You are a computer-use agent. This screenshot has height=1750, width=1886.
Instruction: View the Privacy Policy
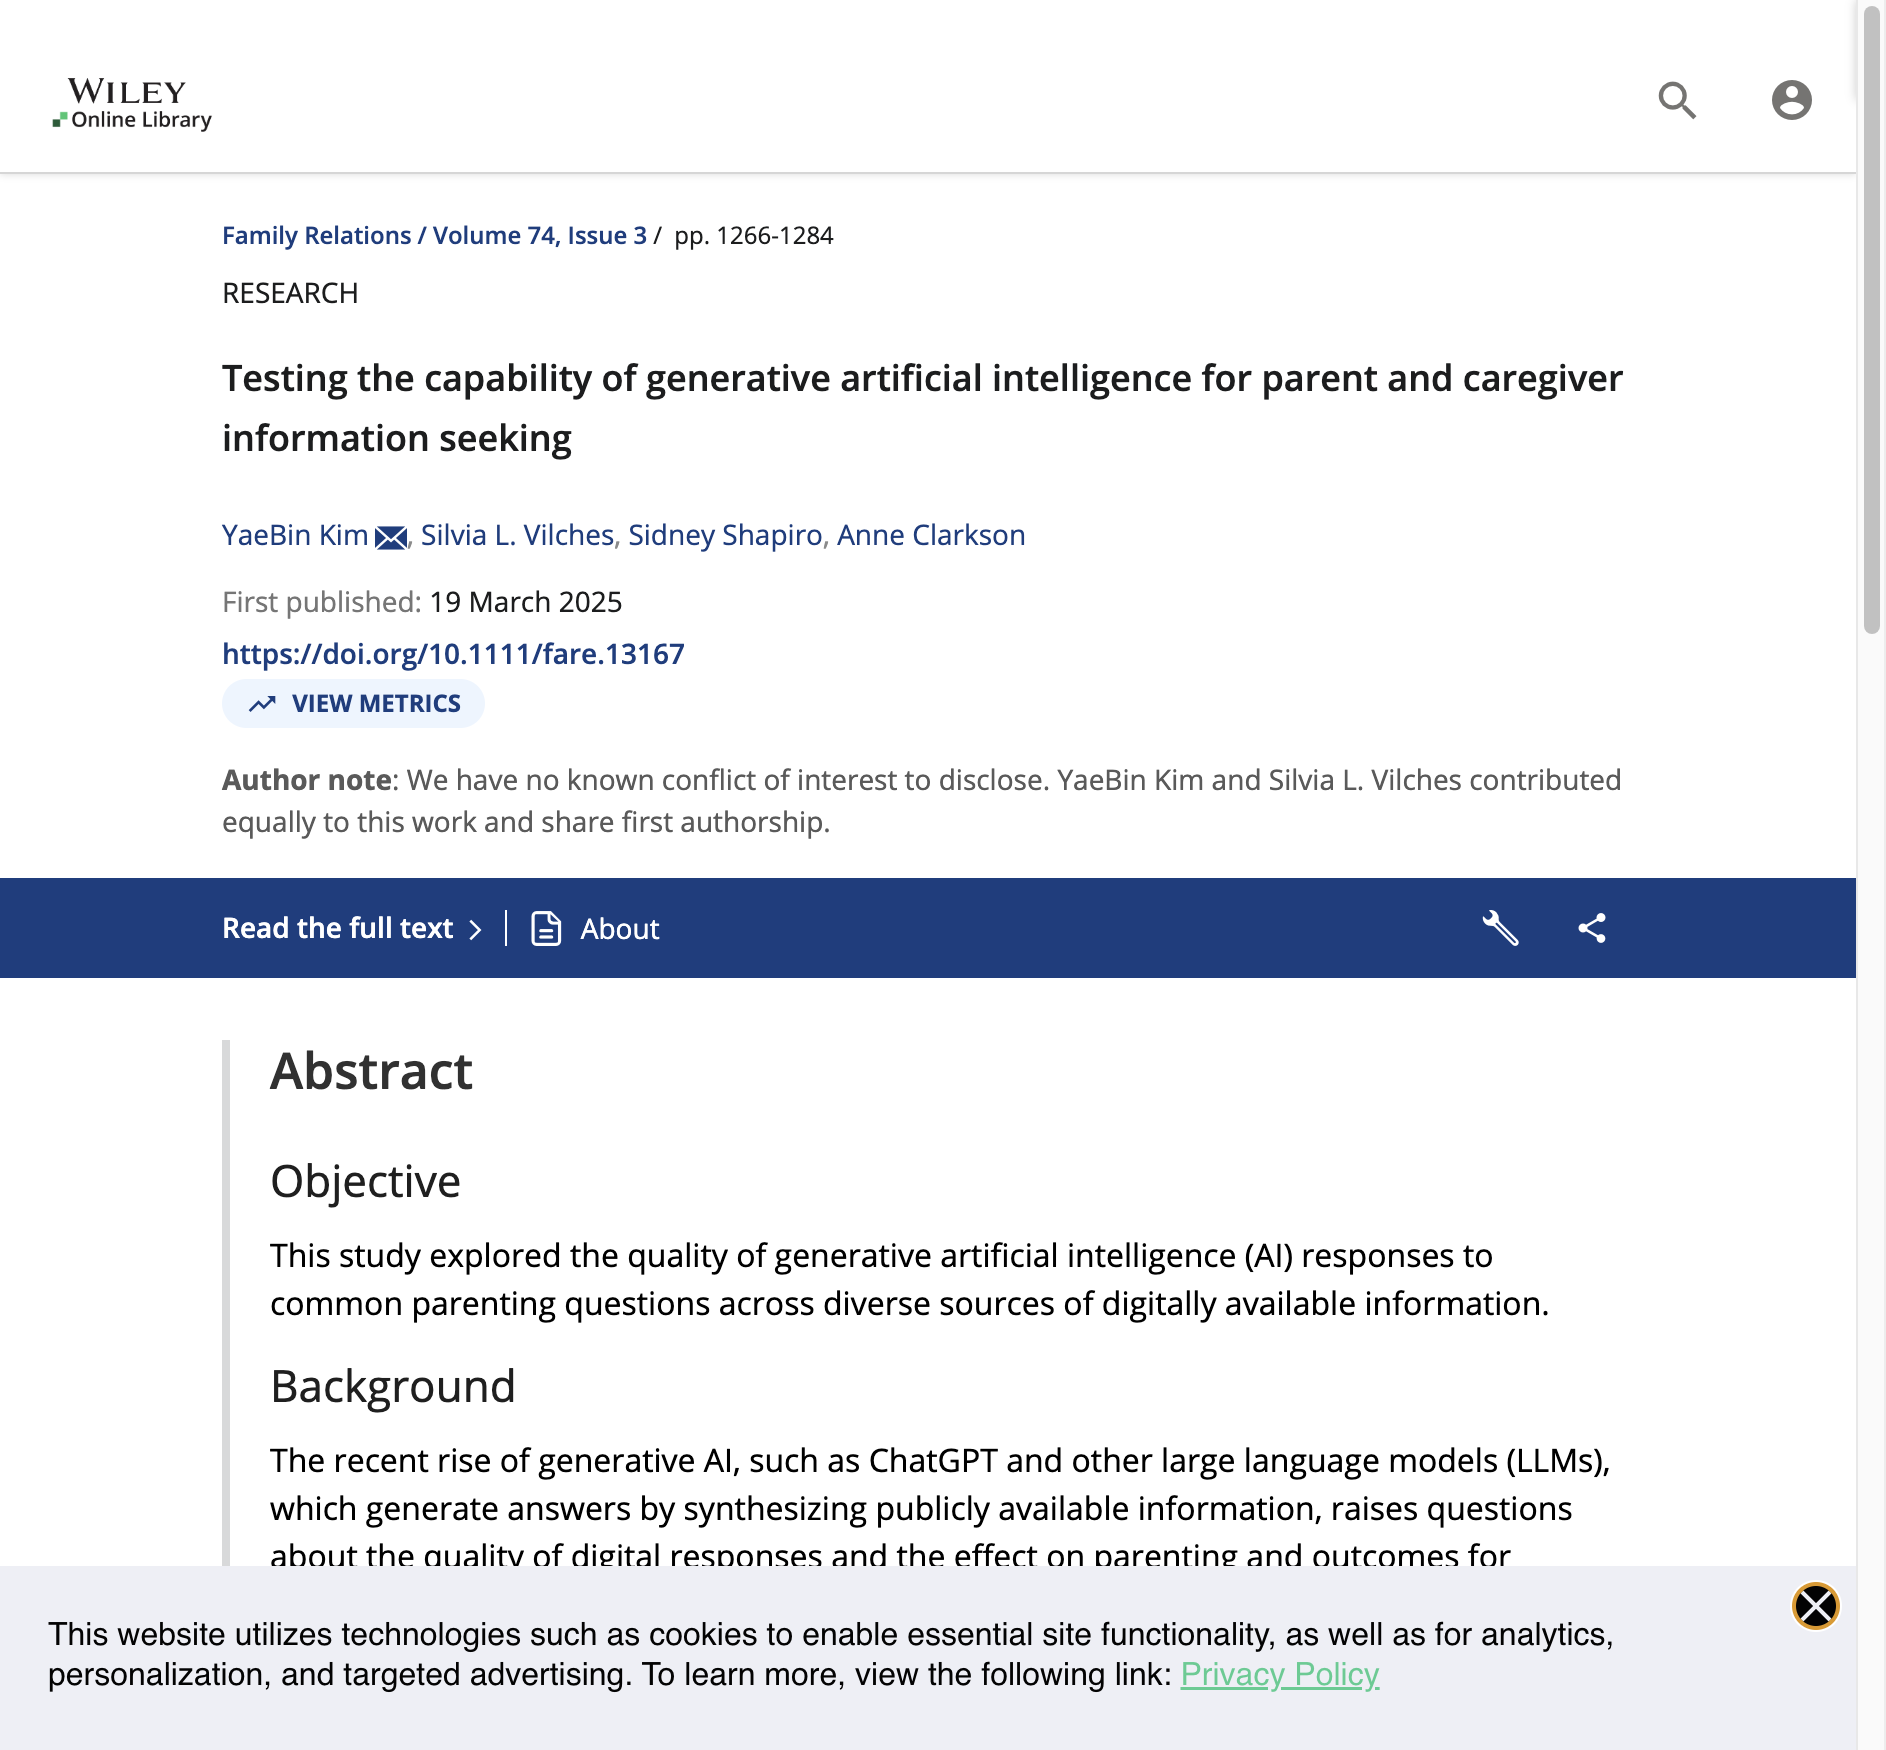point(1281,1674)
